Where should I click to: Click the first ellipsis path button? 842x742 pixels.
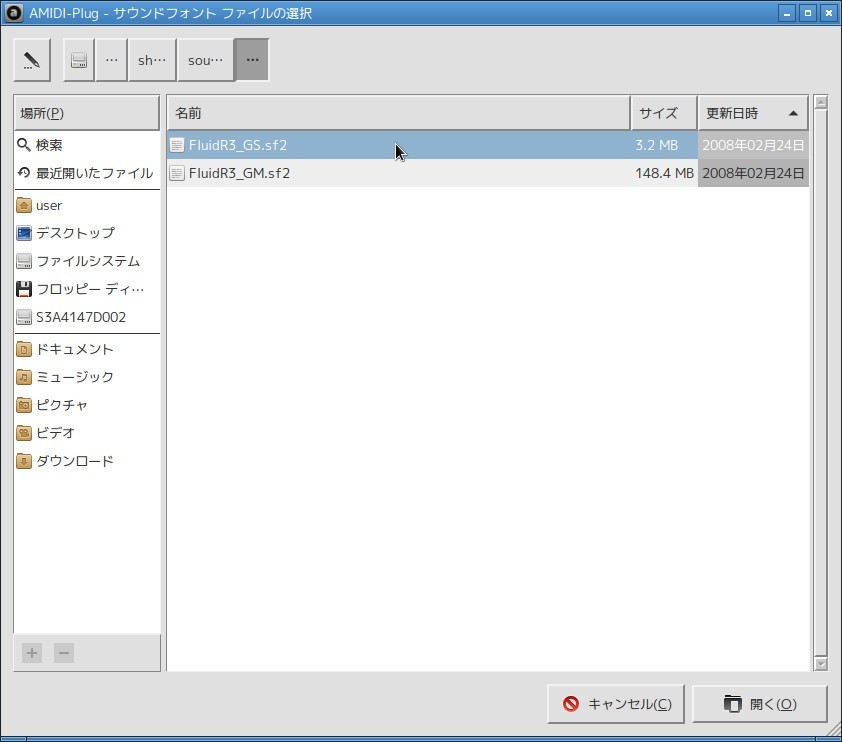pos(111,60)
